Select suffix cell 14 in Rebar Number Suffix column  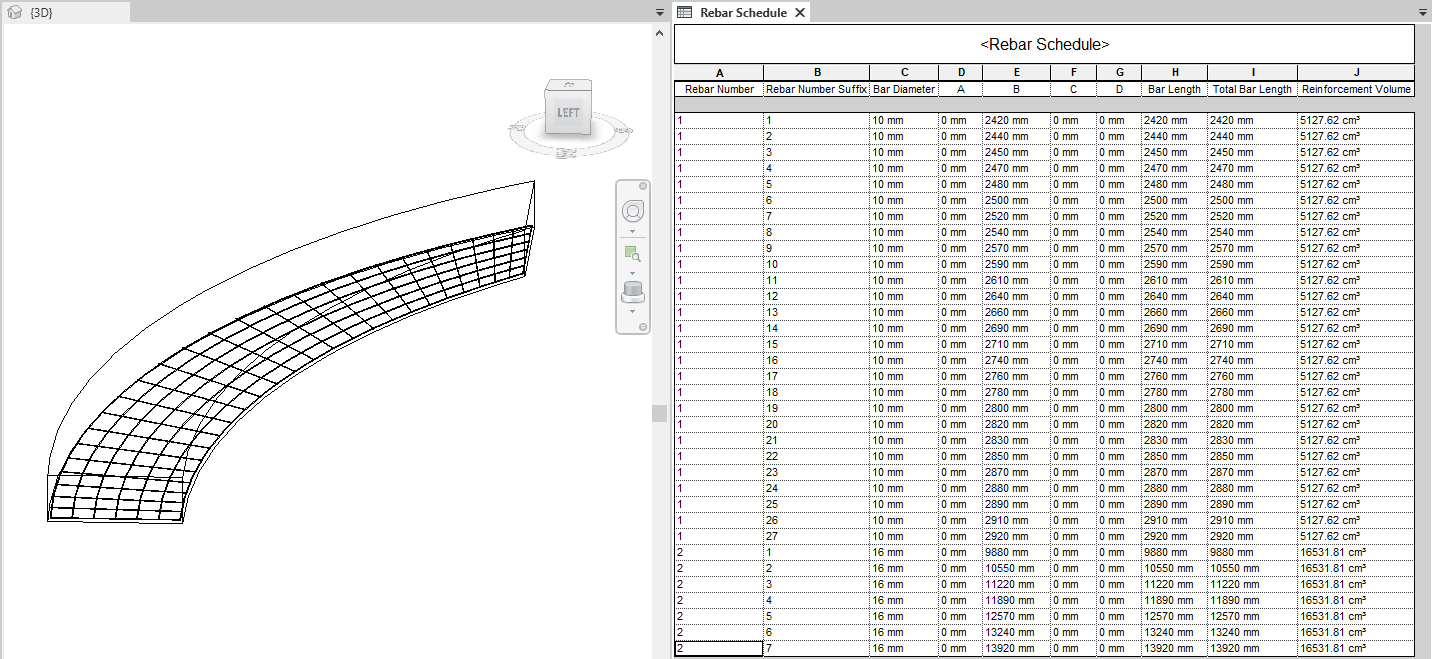tap(816, 328)
